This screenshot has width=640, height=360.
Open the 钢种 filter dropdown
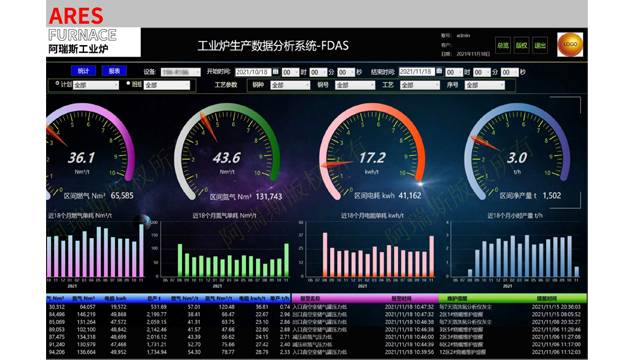(x=290, y=85)
